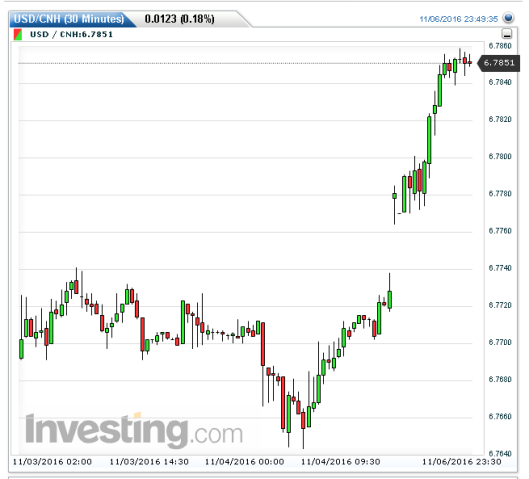Click the tall red candle falling from 6.7710

tap(263, 344)
